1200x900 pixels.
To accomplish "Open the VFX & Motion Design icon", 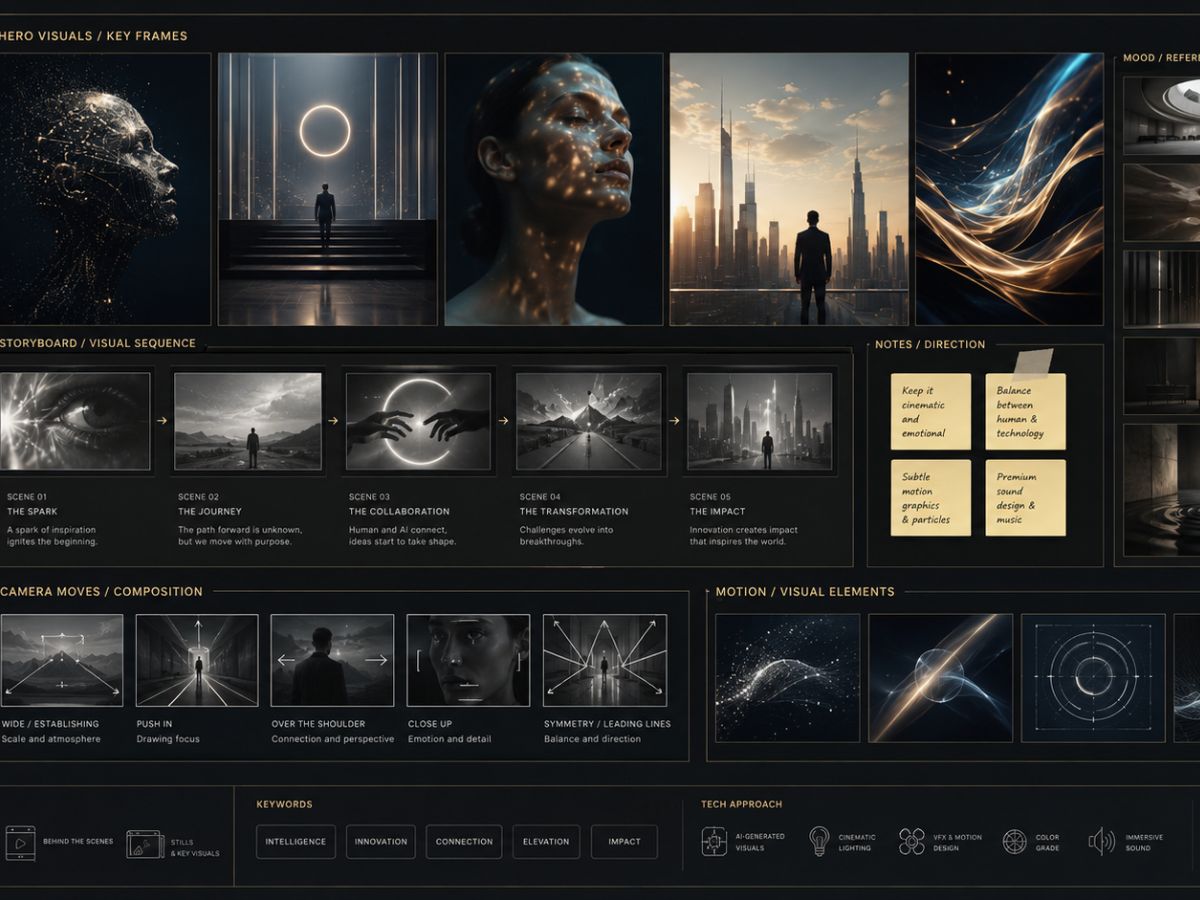I will (911, 841).
